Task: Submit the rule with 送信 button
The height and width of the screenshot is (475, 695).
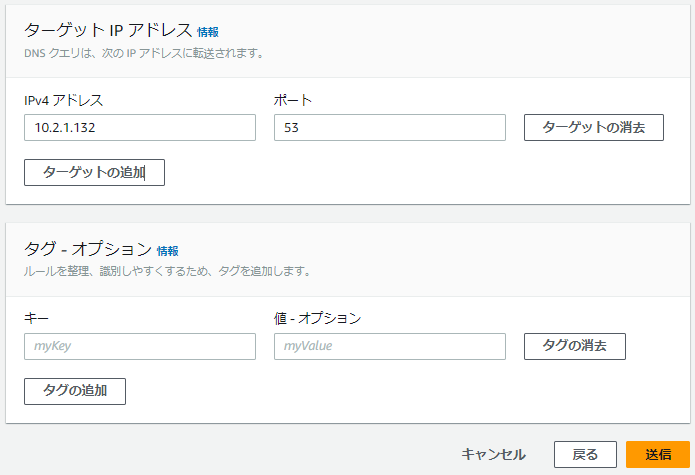Action: [658, 455]
